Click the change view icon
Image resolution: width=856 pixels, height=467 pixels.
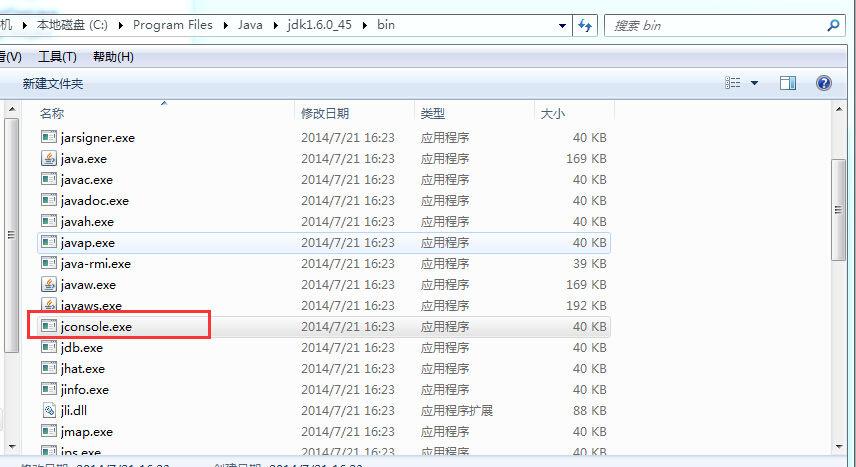[733, 83]
